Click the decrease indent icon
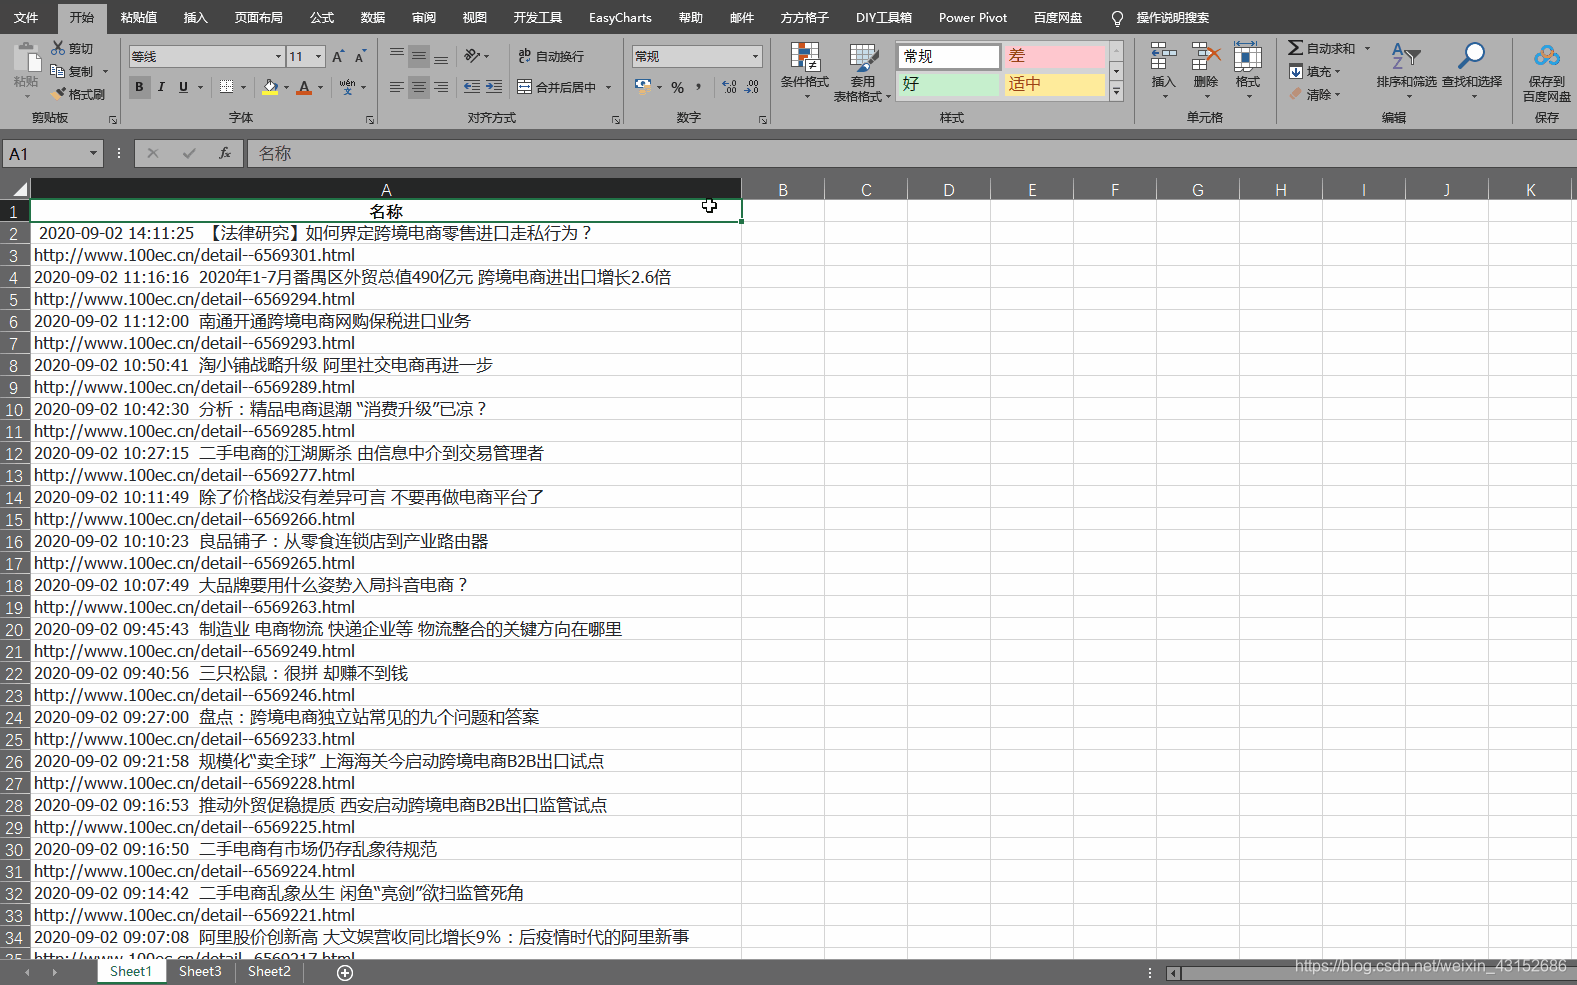Image resolution: width=1577 pixels, height=985 pixels. [x=472, y=87]
